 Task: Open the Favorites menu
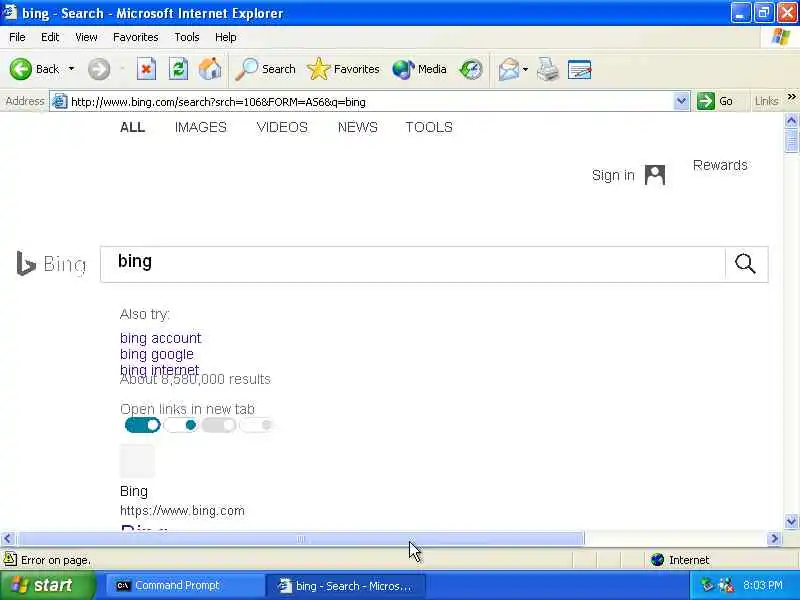coord(136,37)
